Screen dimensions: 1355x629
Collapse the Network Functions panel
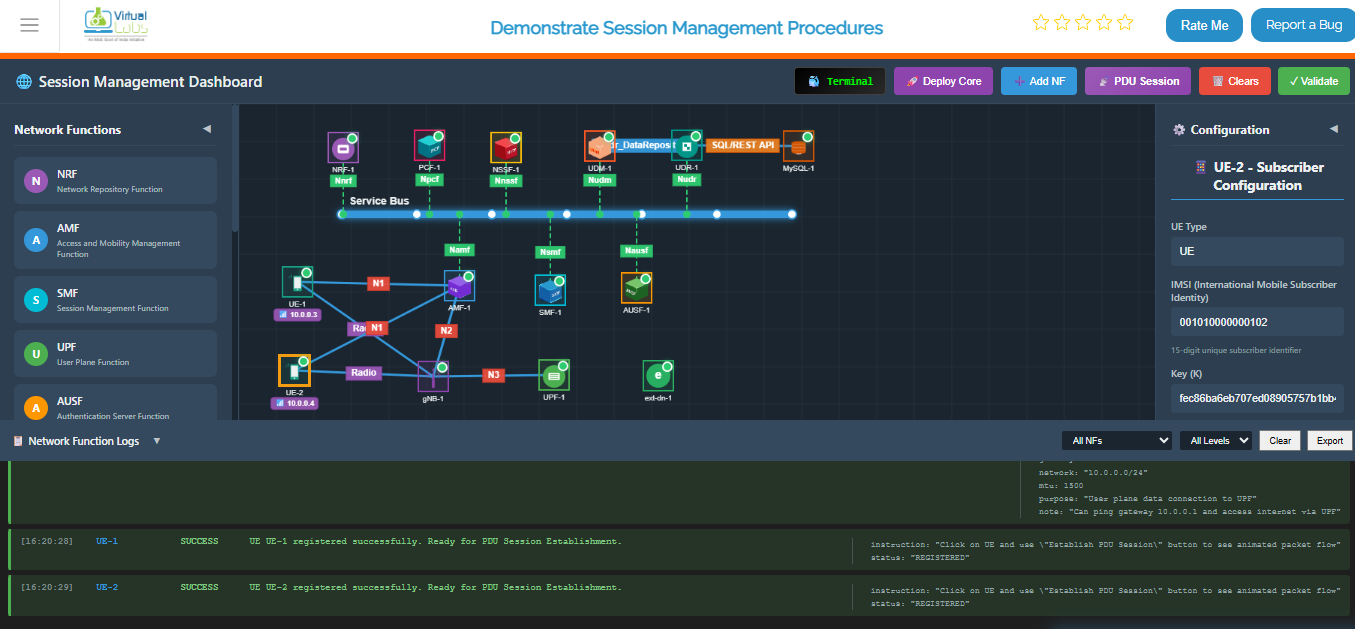pyautogui.click(x=207, y=129)
